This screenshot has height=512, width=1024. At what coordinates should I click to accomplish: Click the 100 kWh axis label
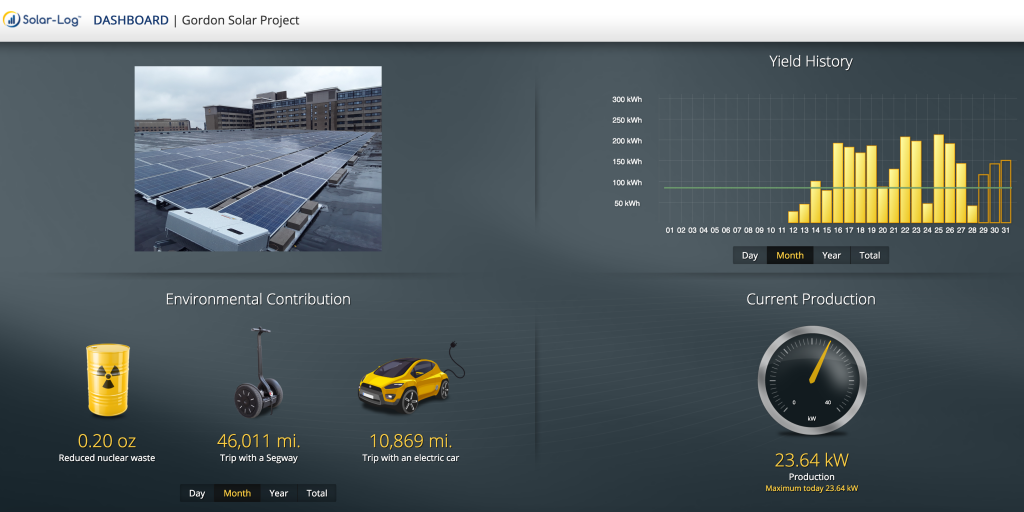tap(627, 182)
